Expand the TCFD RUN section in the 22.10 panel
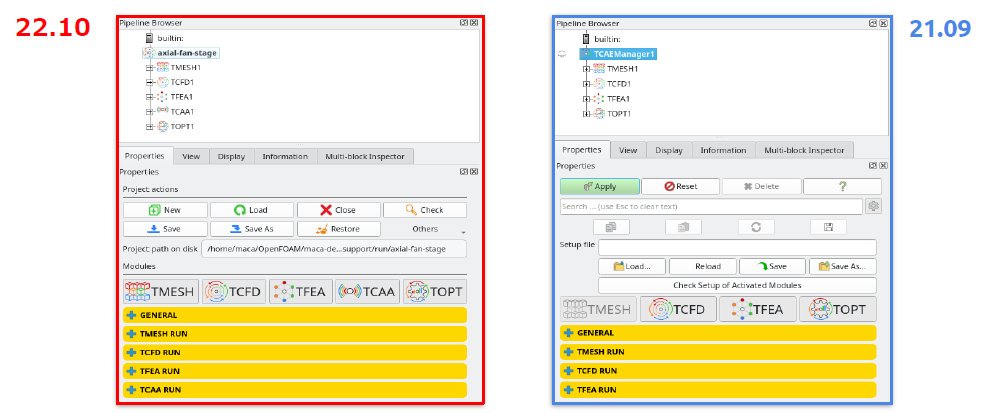987x413 pixels. [x=295, y=353]
